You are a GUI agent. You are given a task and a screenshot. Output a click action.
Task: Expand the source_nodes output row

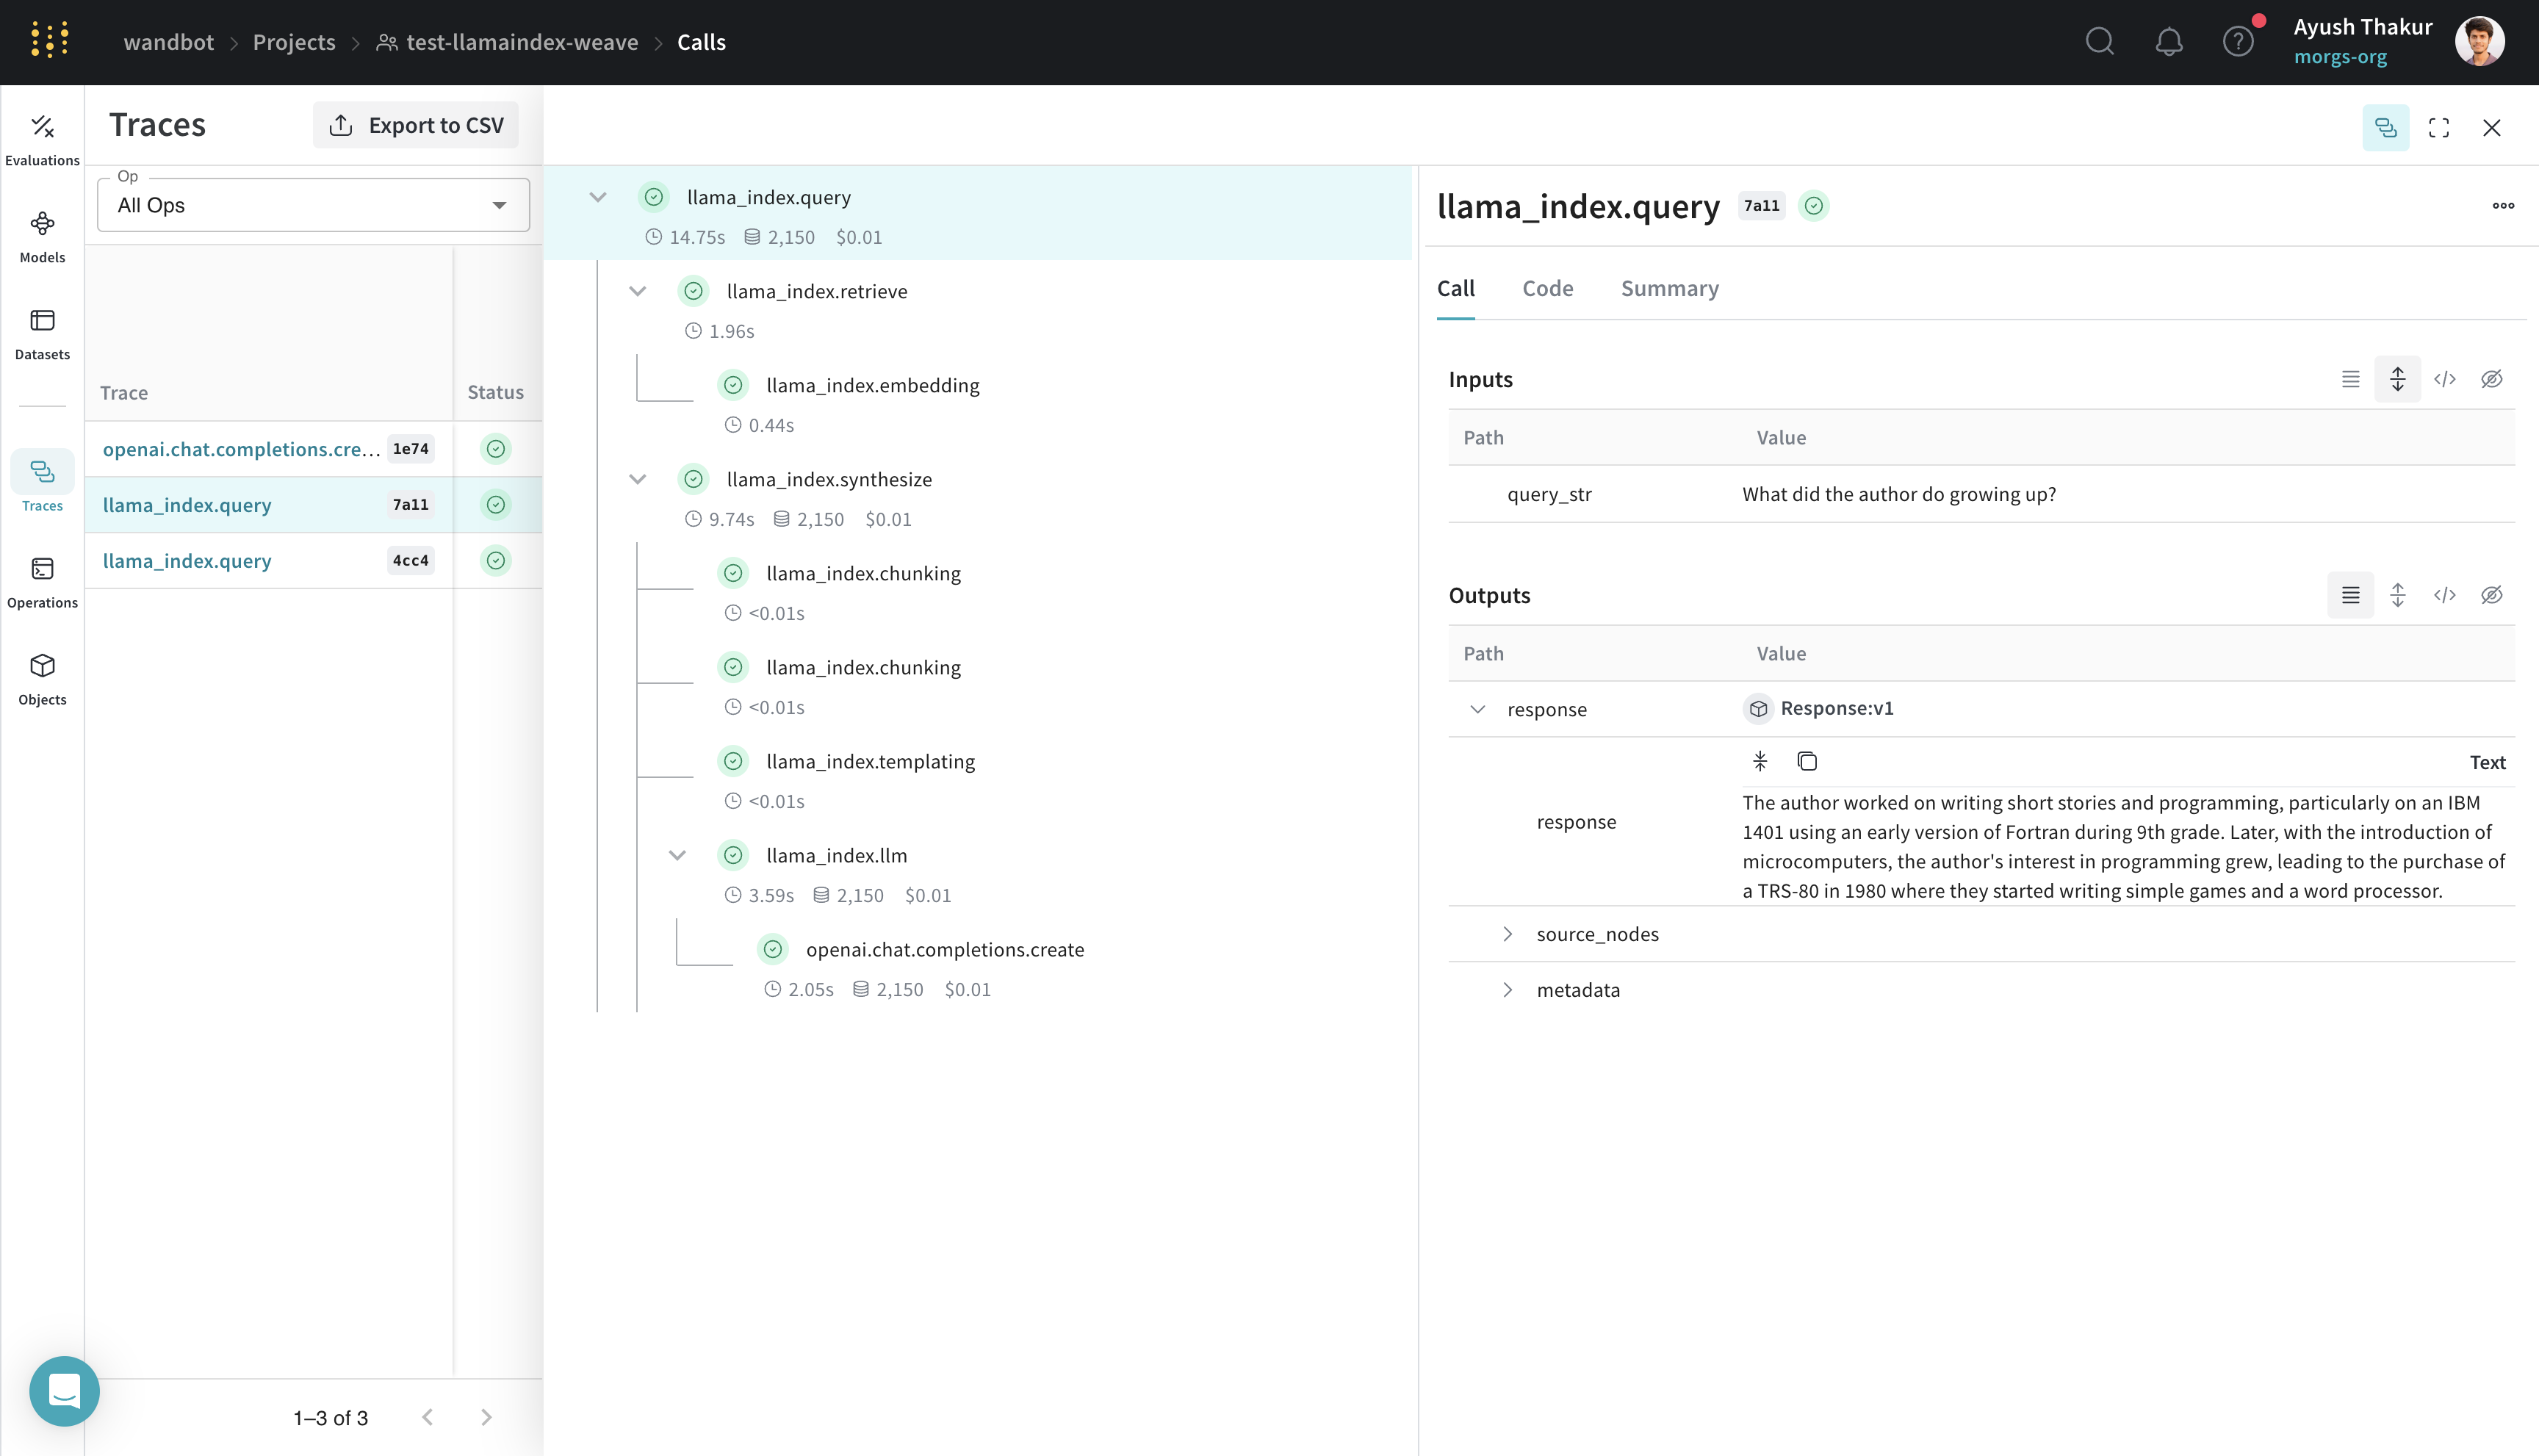1507,934
